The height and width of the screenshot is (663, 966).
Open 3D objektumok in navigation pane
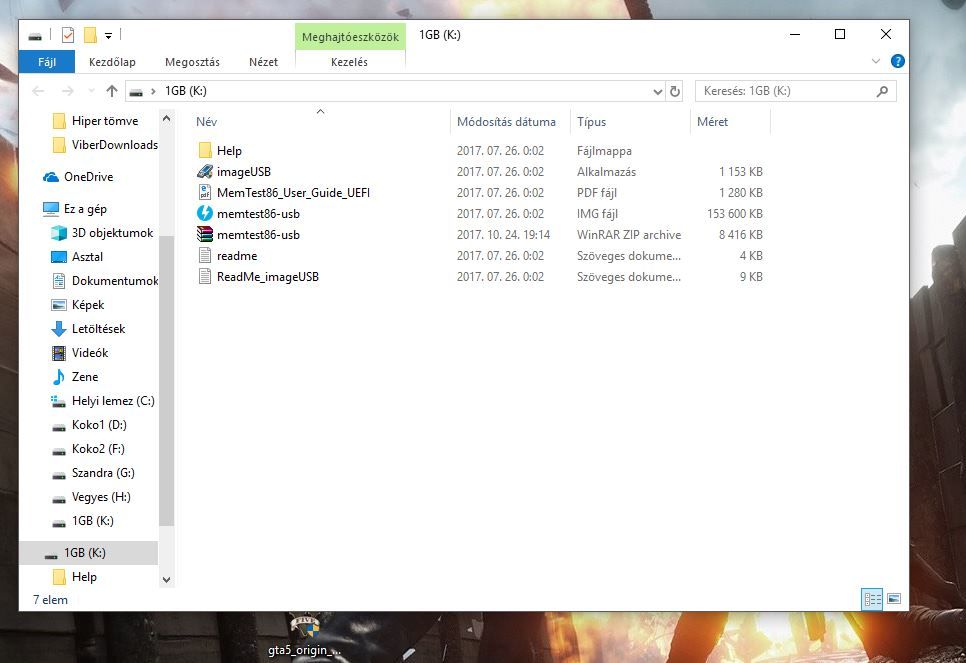tap(112, 233)
